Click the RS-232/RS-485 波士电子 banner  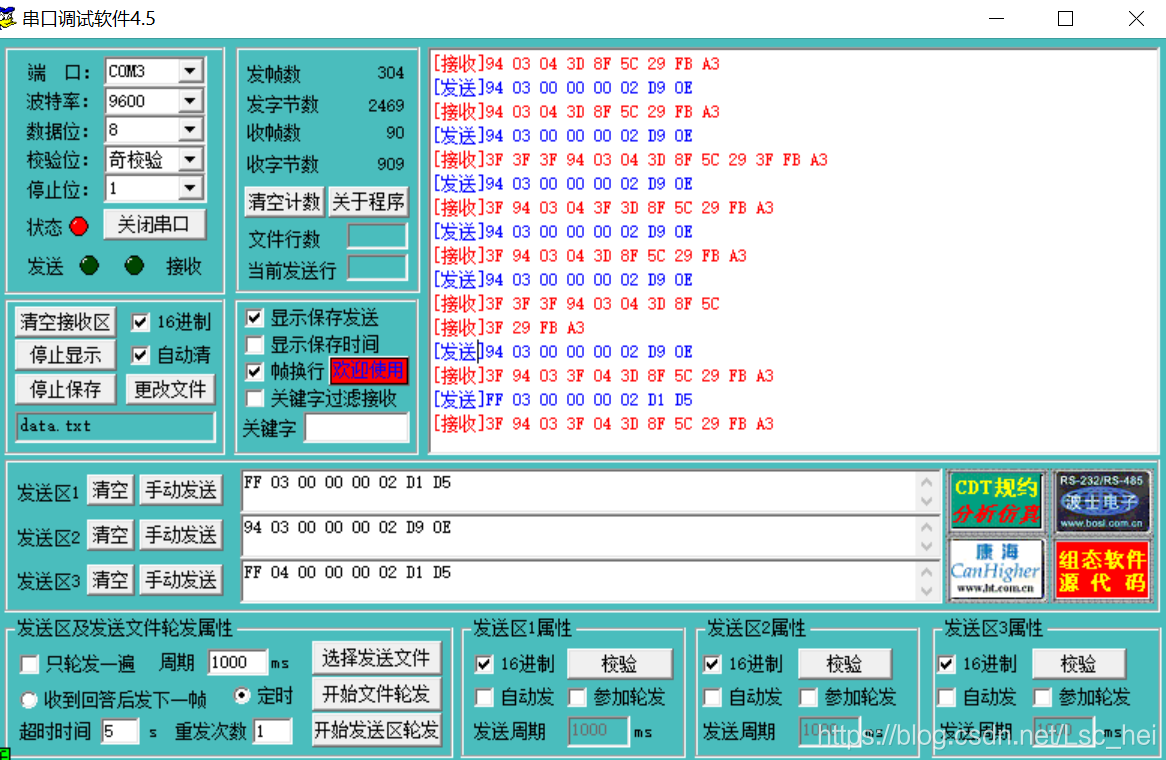tap(1102, 501)
